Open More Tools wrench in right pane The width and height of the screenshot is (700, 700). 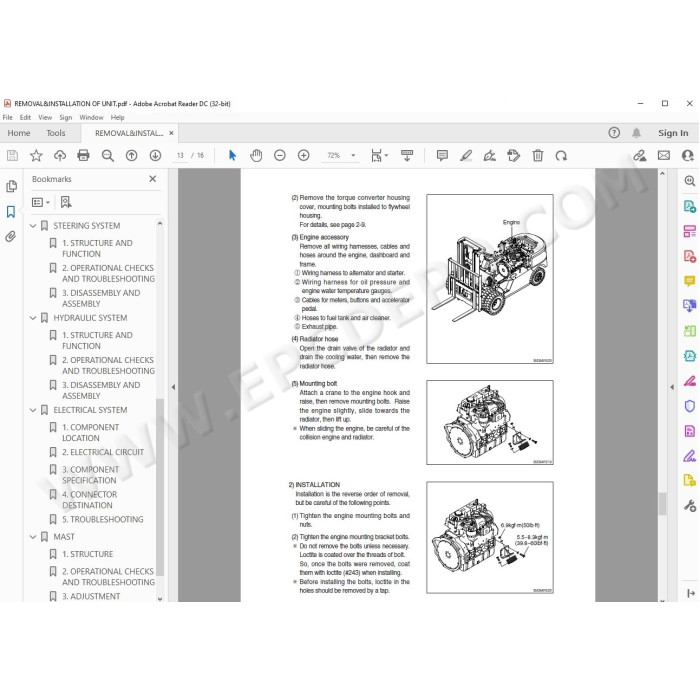pyautogui.click(x=689, y=506)
